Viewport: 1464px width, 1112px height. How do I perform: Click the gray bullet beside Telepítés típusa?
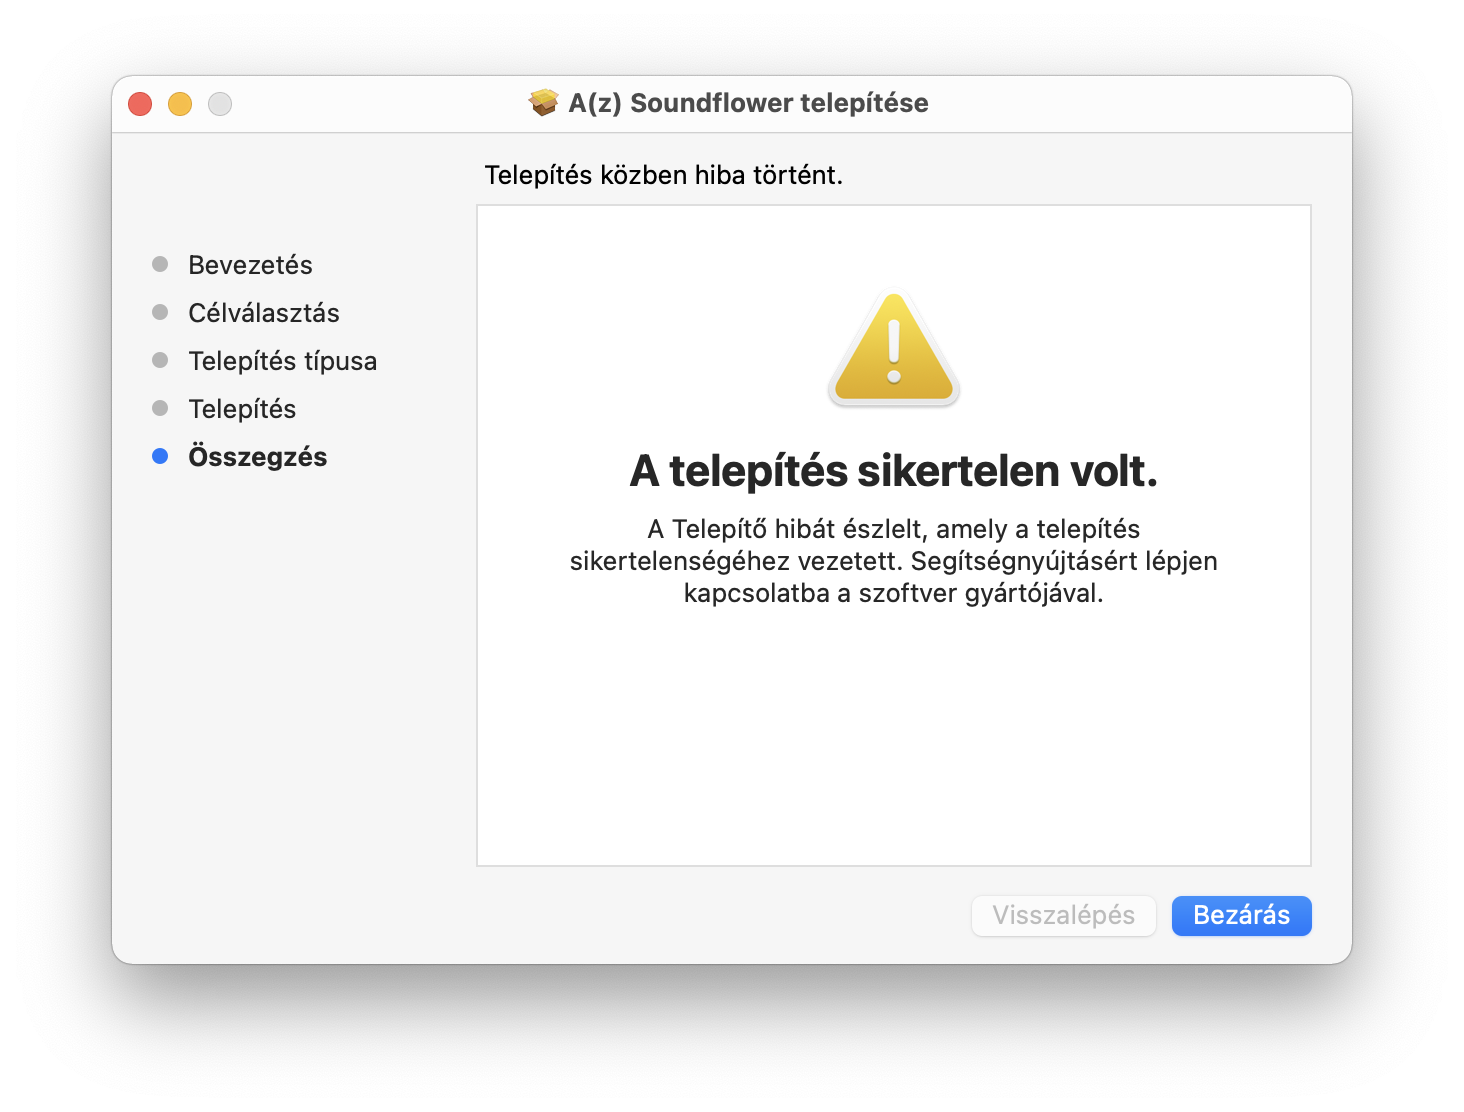click(160, 360)
